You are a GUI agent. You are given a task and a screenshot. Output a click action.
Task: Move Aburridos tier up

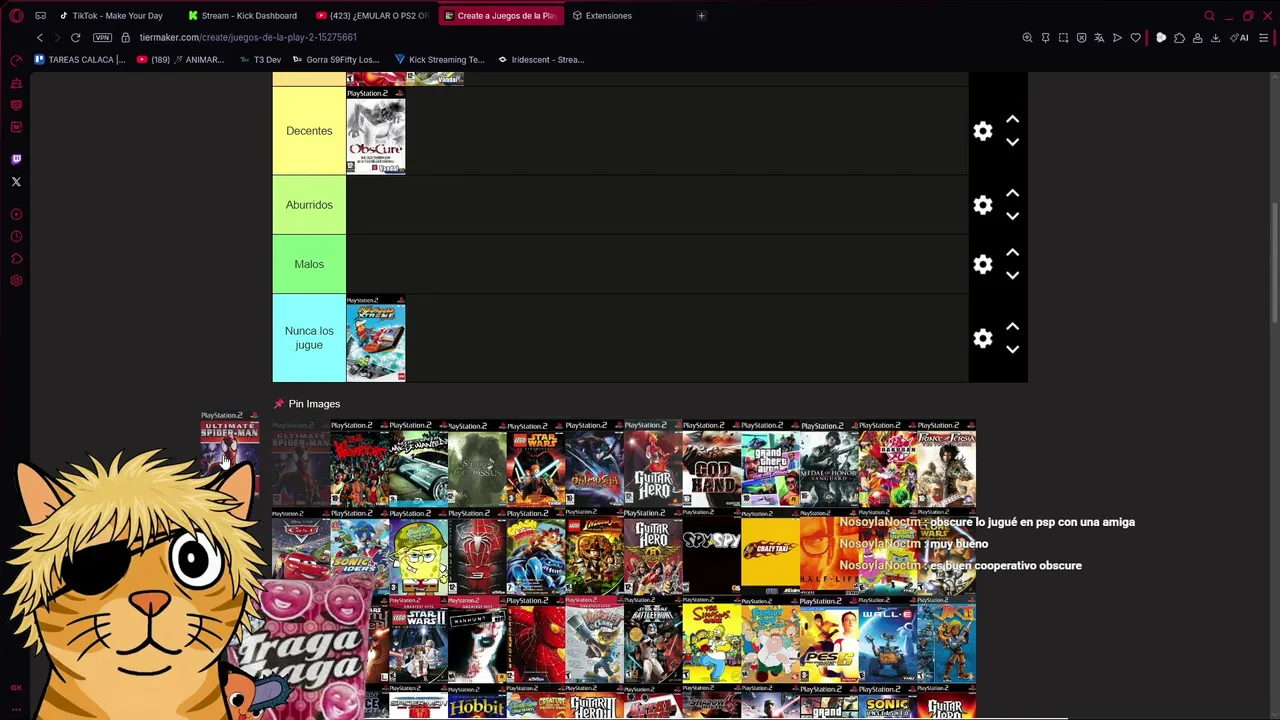[x=1012, y=194]
